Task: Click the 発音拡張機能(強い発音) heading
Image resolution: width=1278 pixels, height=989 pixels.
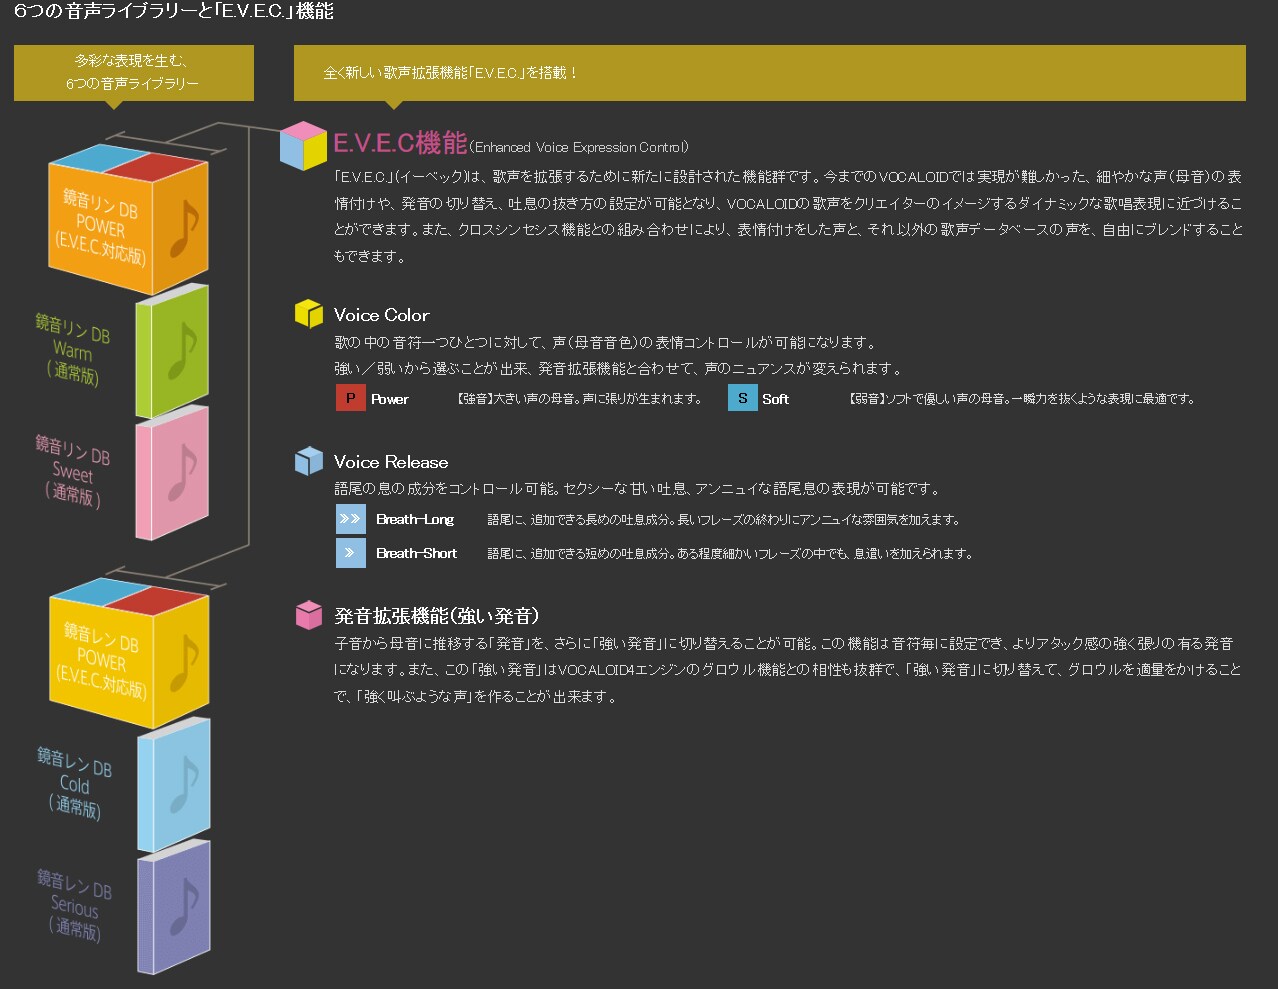Action: coord(437,616)
